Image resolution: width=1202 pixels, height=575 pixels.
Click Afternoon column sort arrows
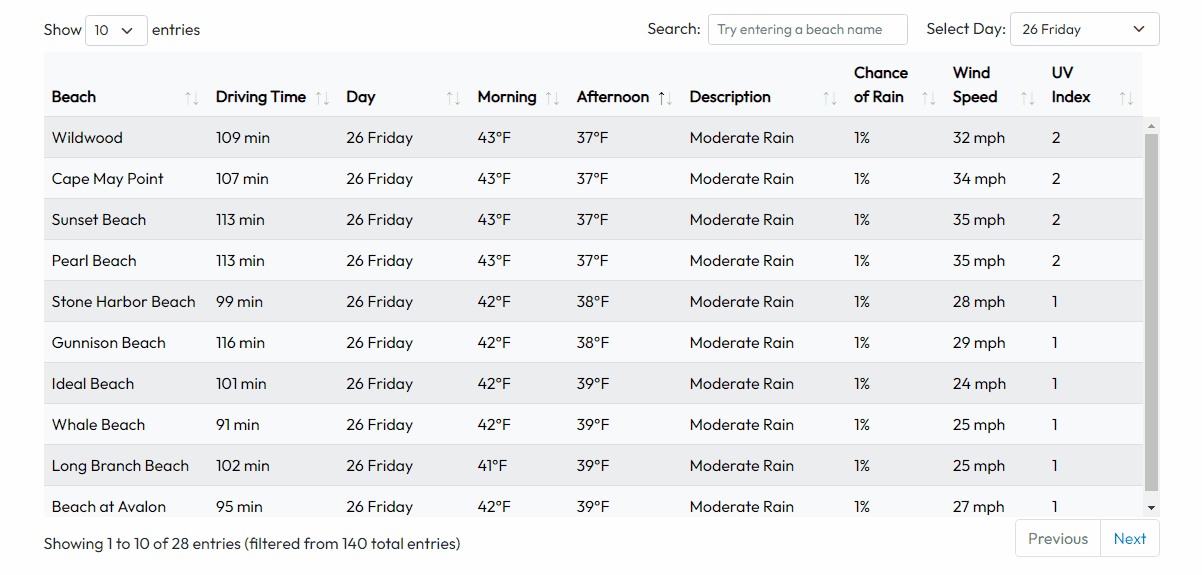point(665,98)
